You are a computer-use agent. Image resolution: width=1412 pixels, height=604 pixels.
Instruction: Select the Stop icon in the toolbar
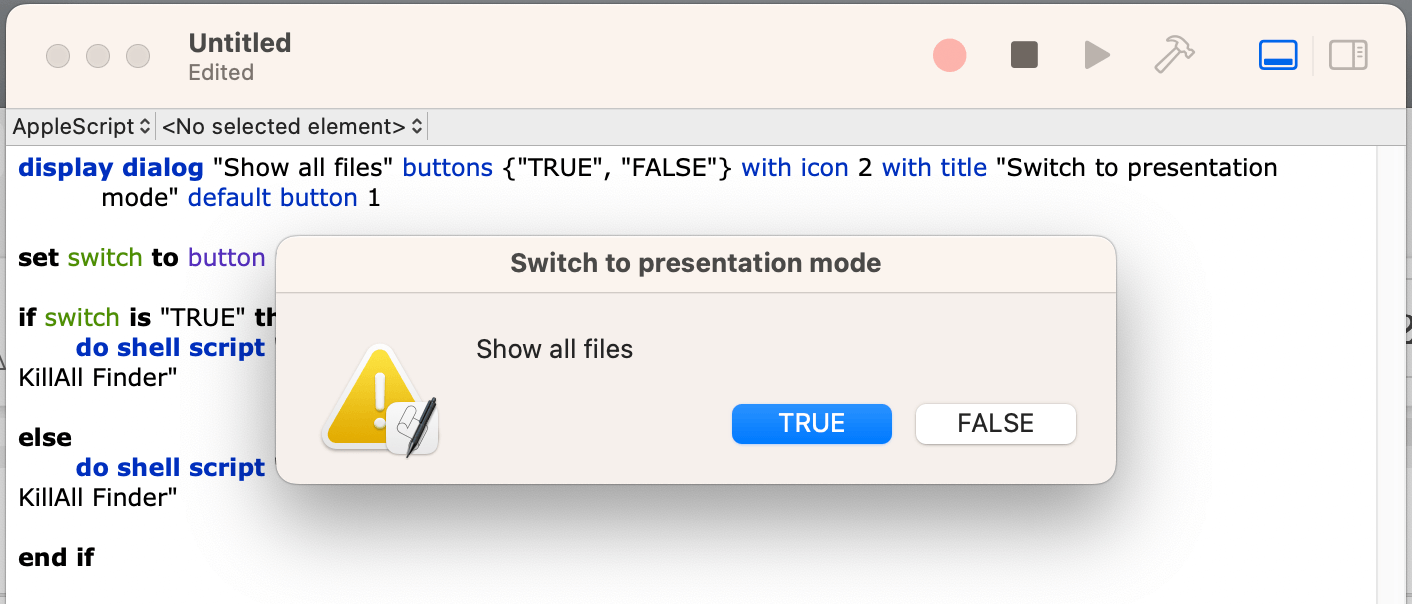(x=1023, y=55)
